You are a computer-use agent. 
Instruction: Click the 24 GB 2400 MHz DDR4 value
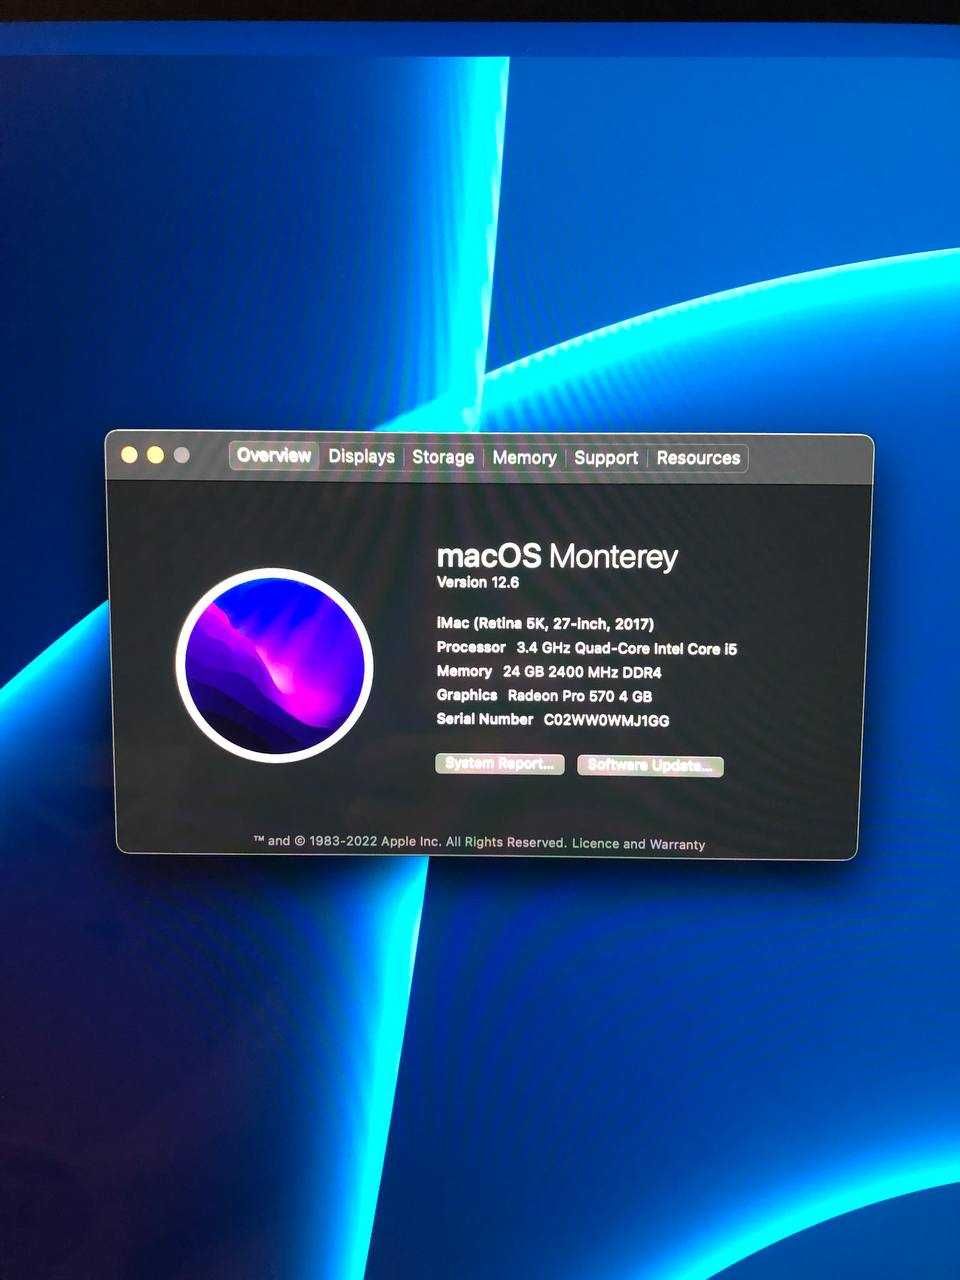point(582,672)
